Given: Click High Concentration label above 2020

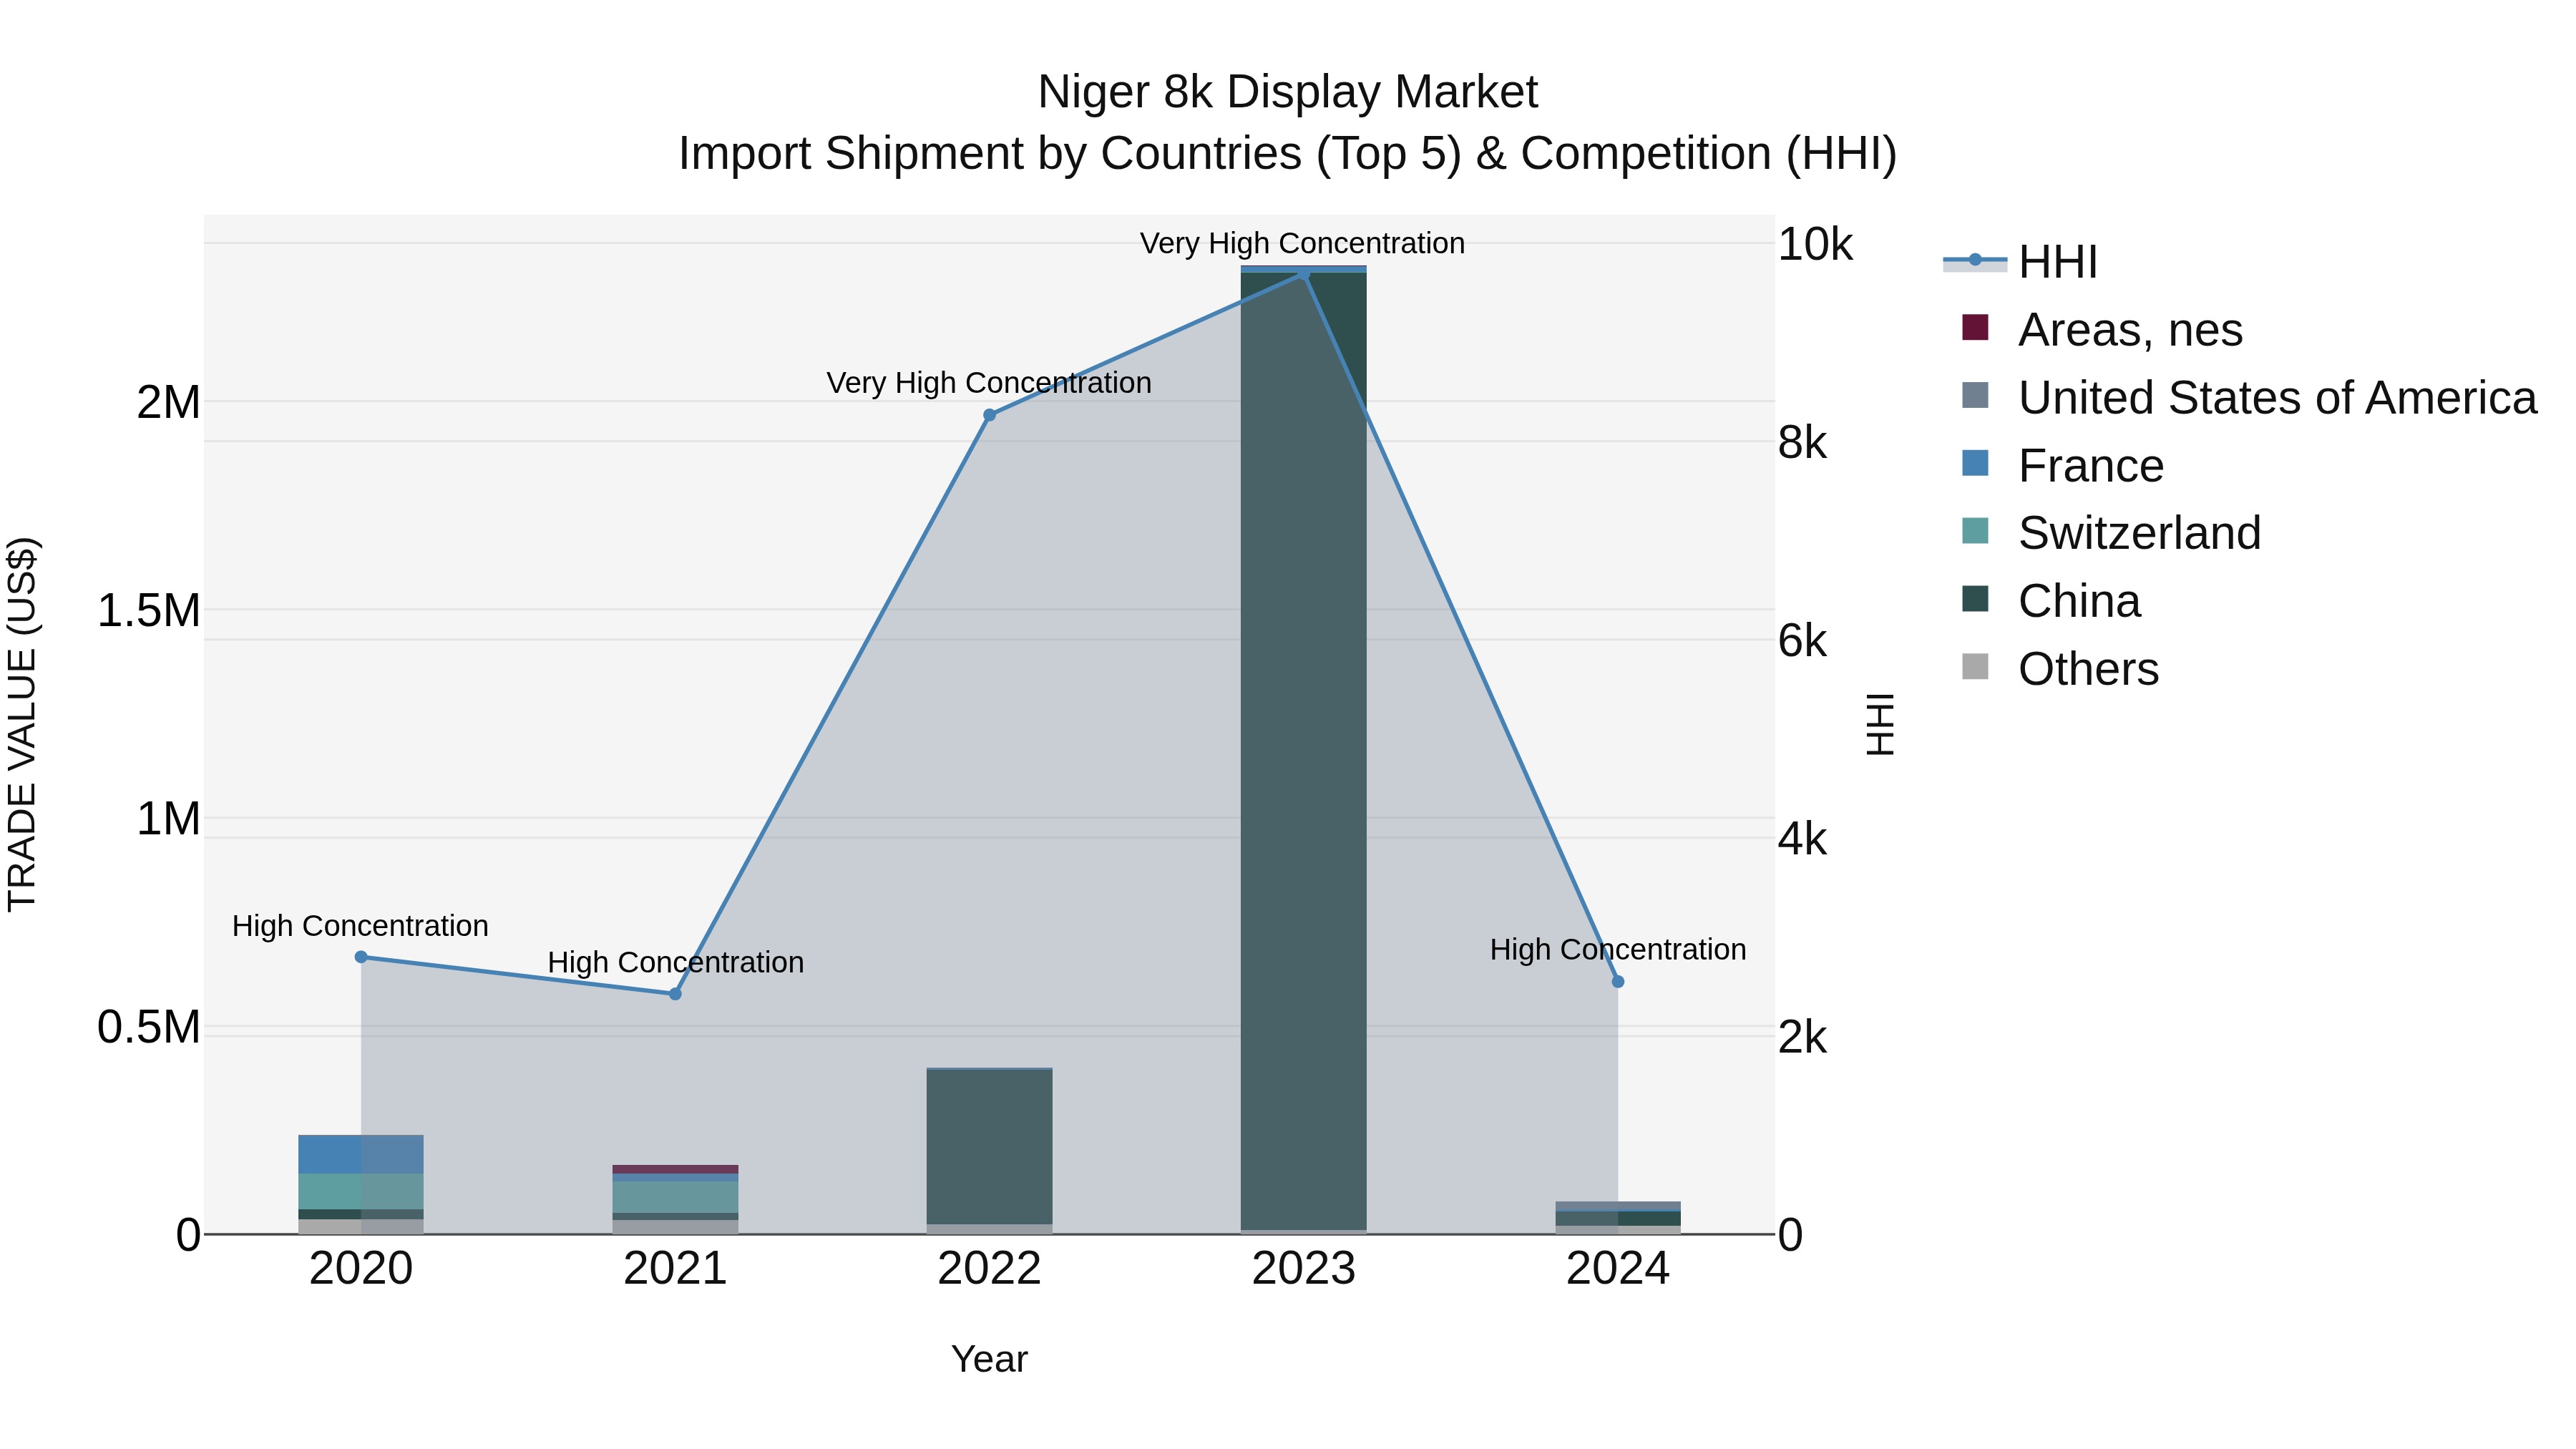Looking at the screenshot, I should click(x=360, y=926).
